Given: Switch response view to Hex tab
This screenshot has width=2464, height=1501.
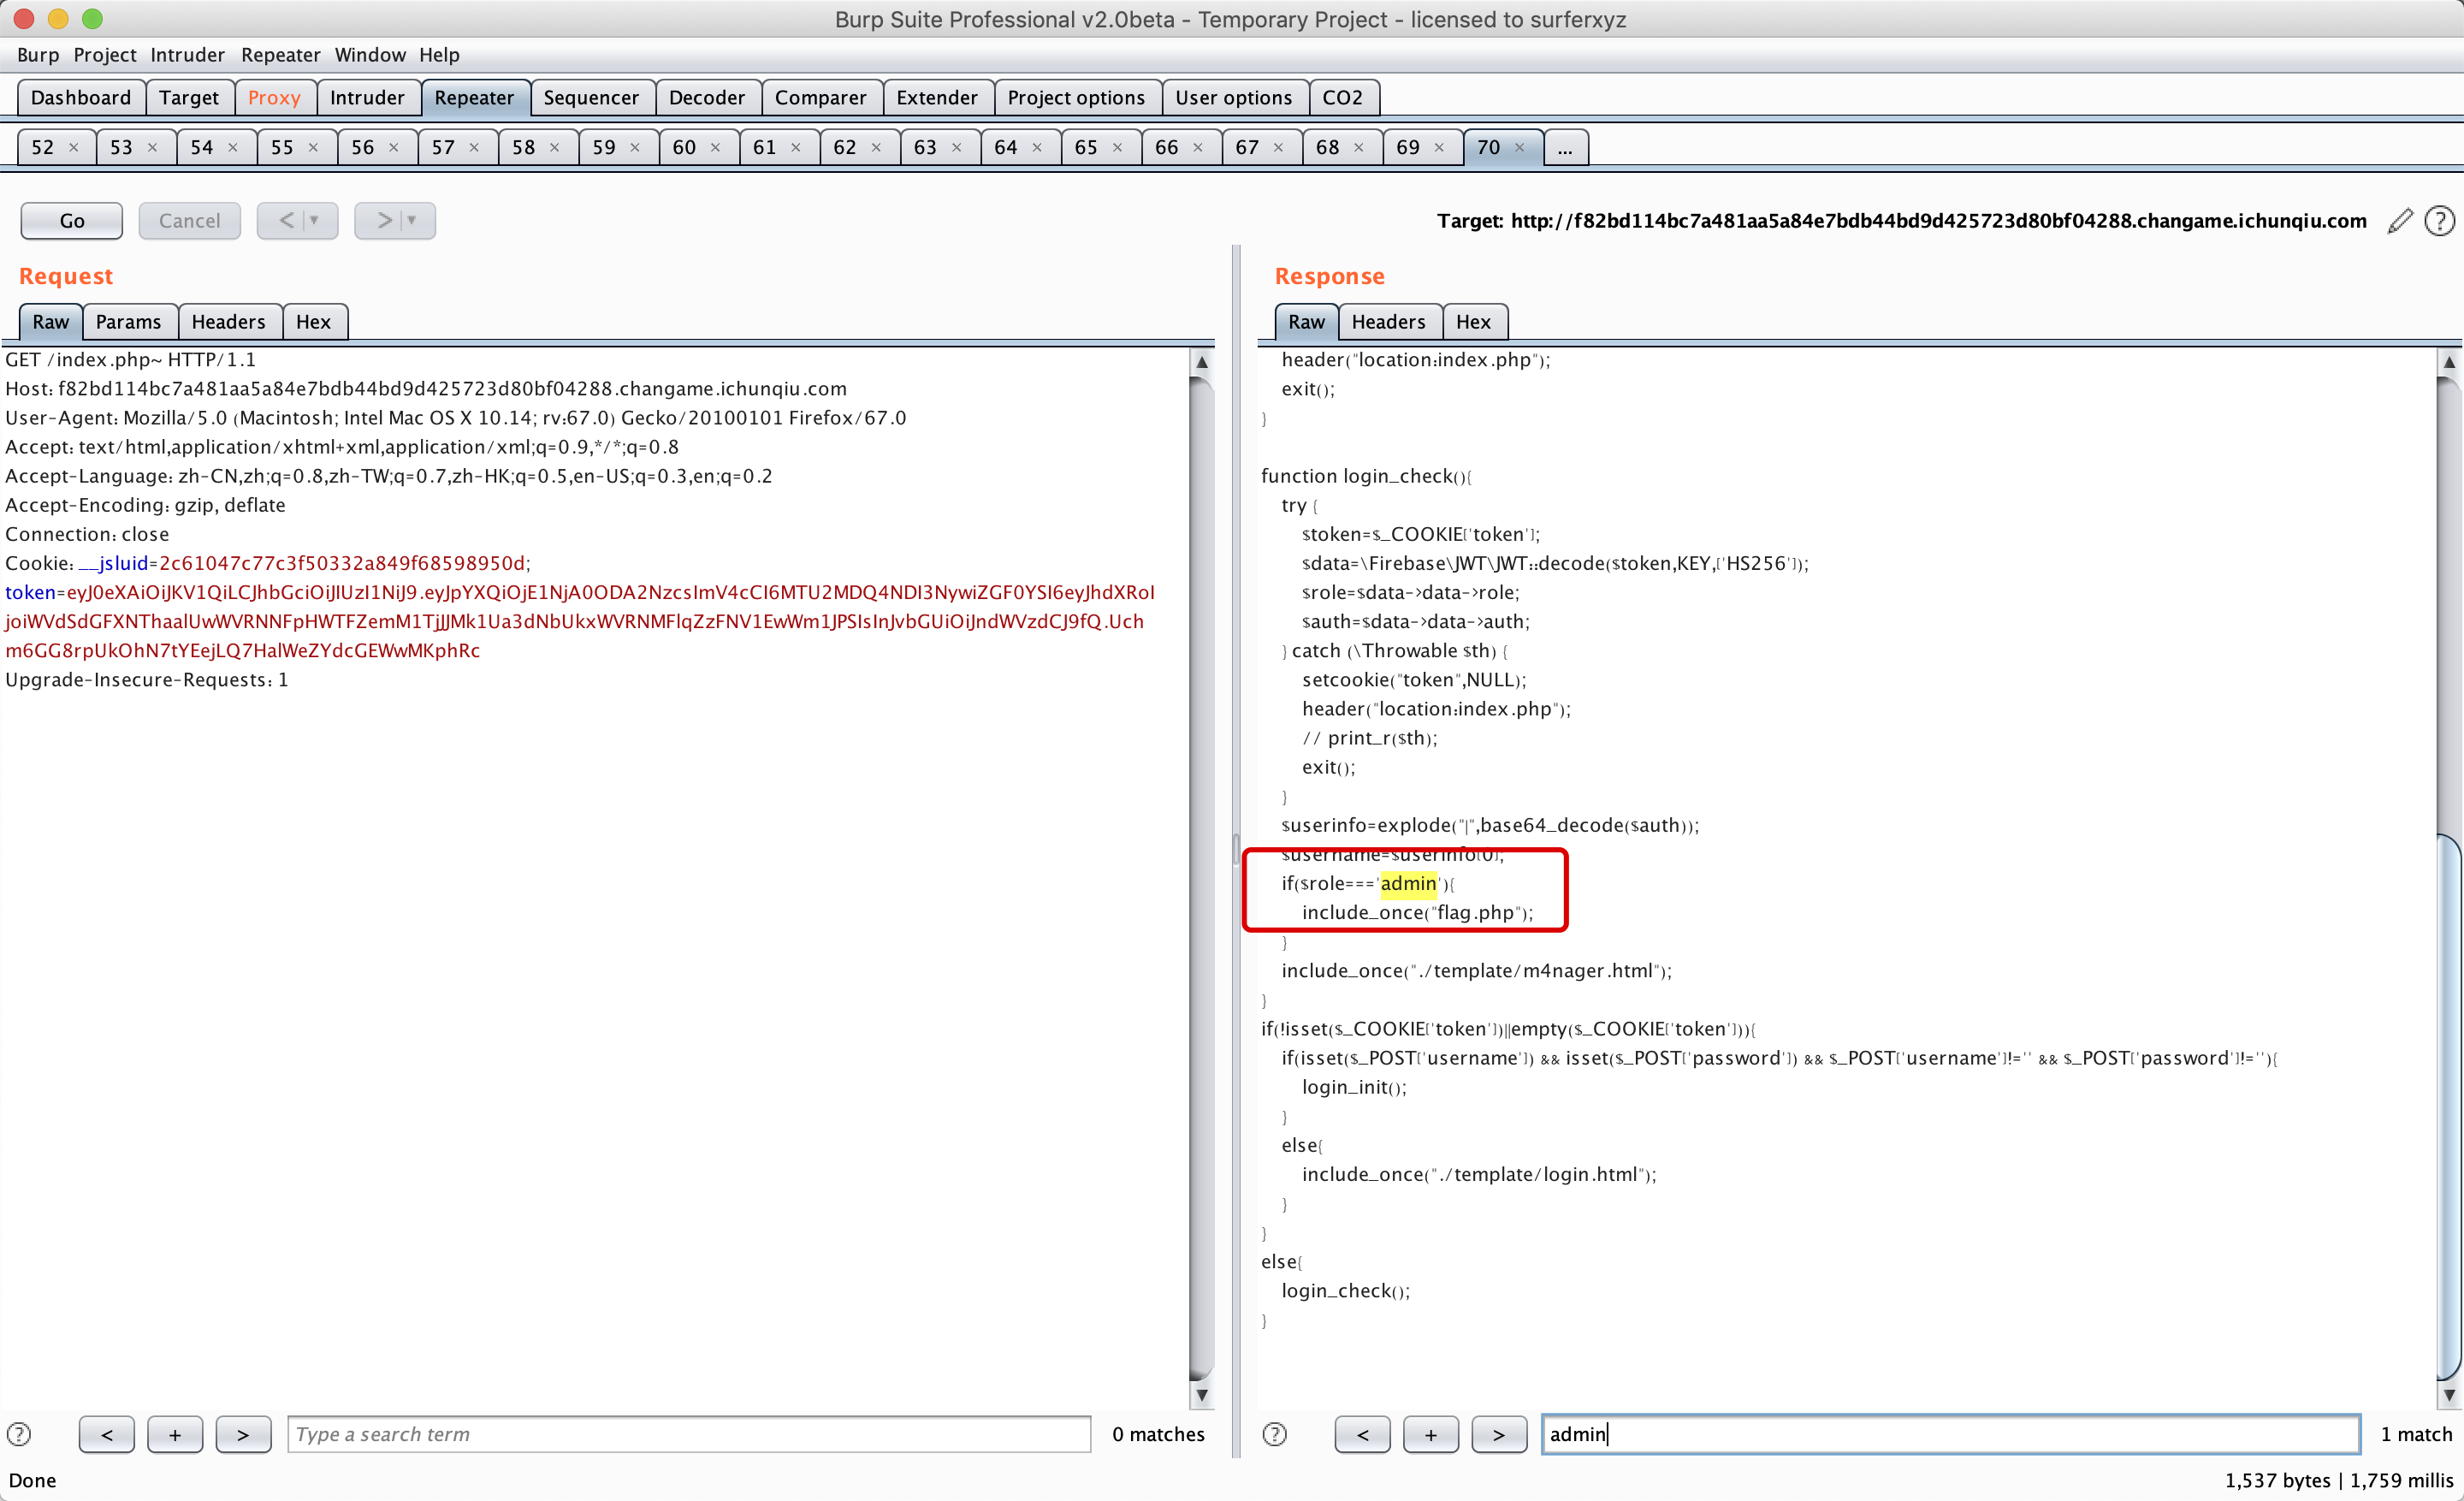Looking at the screenshot, I should tap(1472, 322).
